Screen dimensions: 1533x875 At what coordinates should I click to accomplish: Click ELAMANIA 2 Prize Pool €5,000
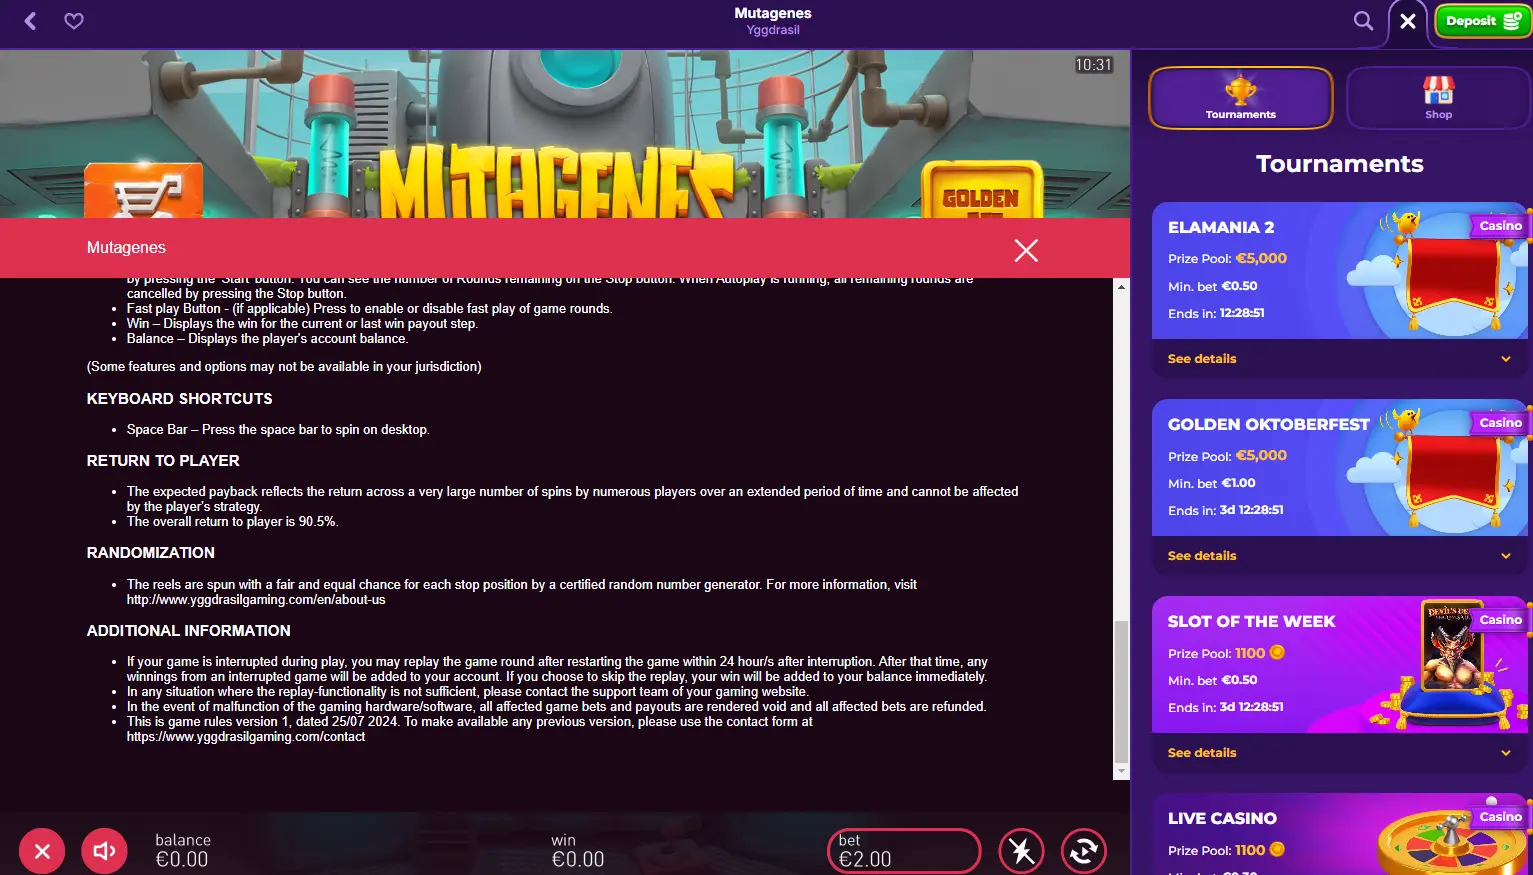coord(1227,258)
